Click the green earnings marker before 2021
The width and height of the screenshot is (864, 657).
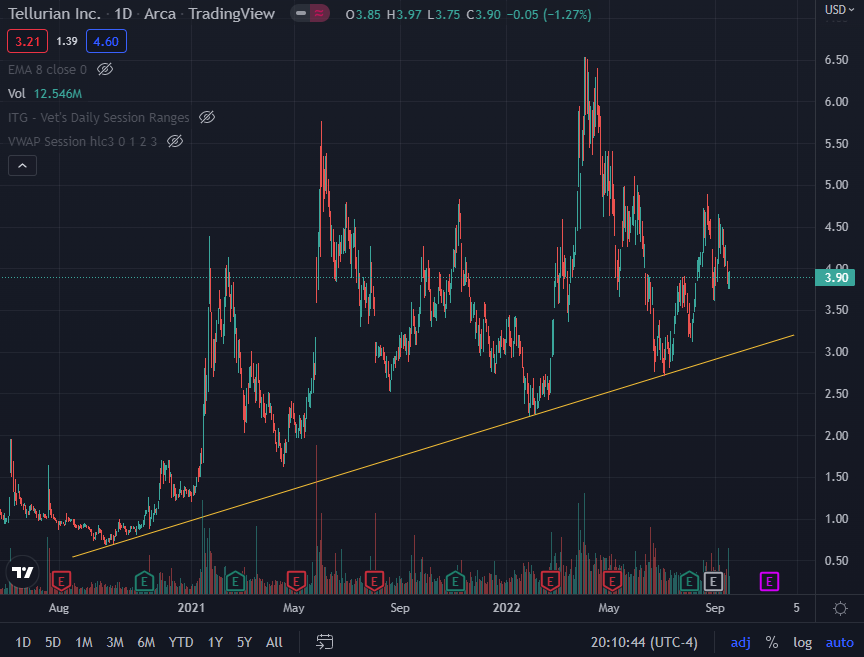(x=144, y=581)
